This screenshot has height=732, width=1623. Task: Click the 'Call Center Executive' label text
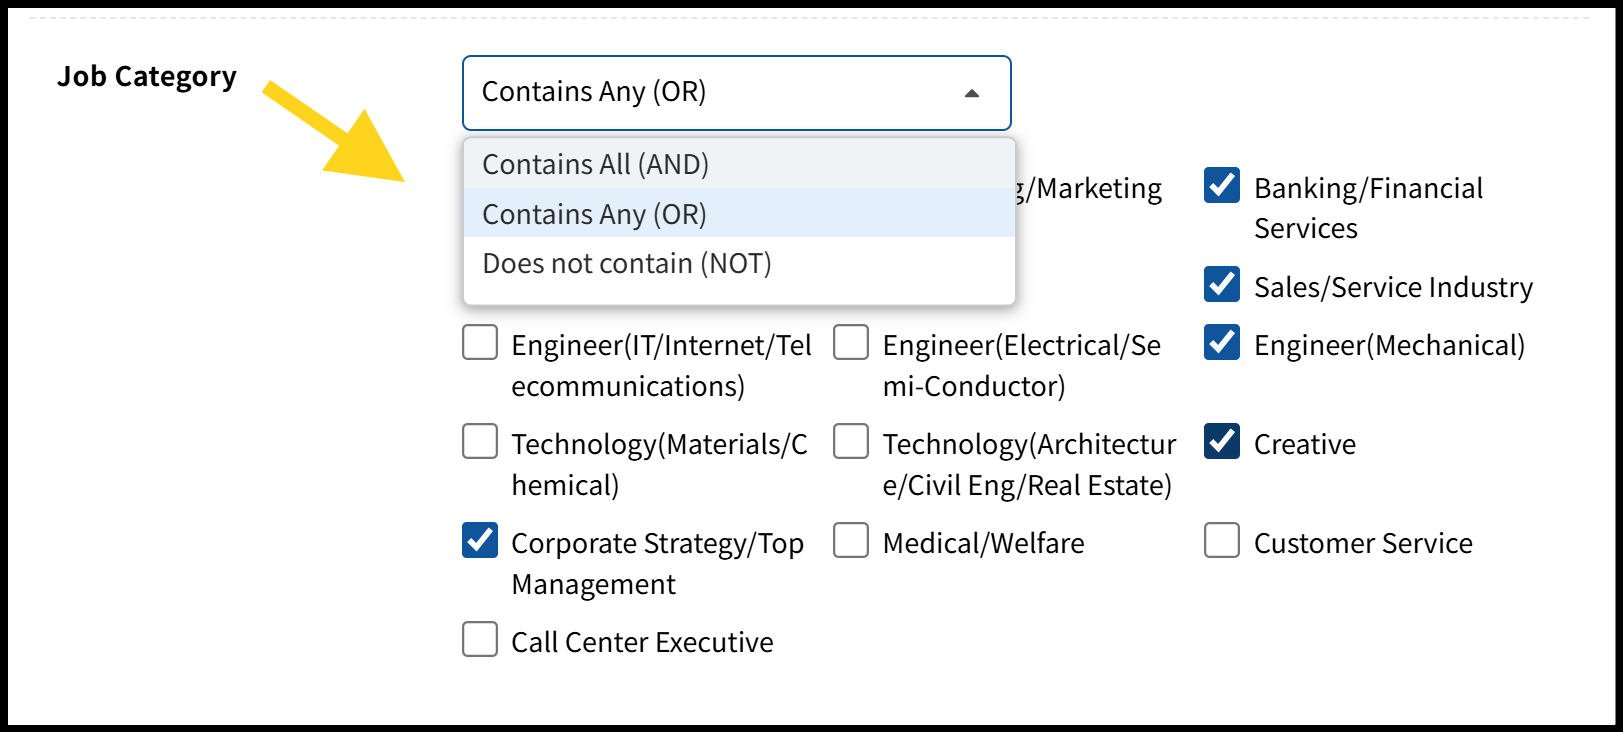click(x=642, y=642)
